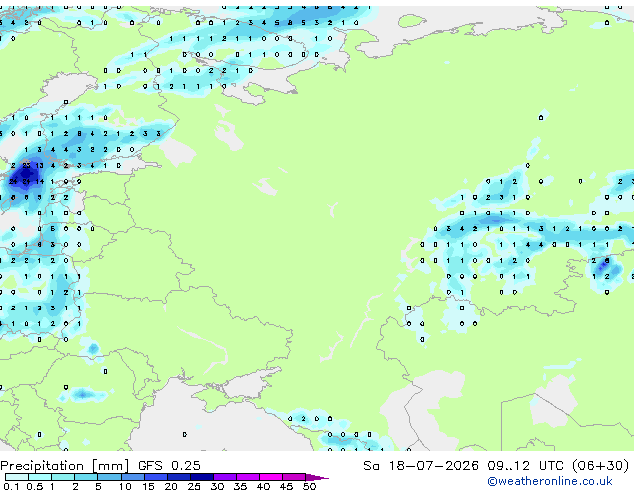Select the 35–40 mm legend swatch

248,477
